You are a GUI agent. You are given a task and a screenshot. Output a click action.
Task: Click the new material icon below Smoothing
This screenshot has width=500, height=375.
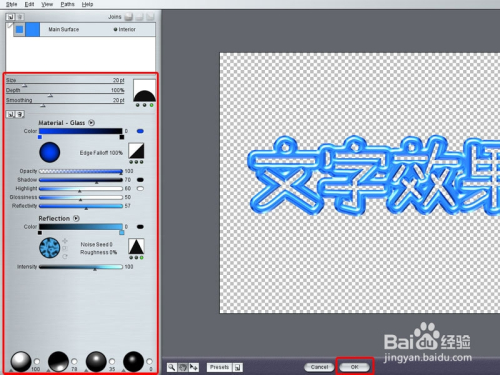10,114
